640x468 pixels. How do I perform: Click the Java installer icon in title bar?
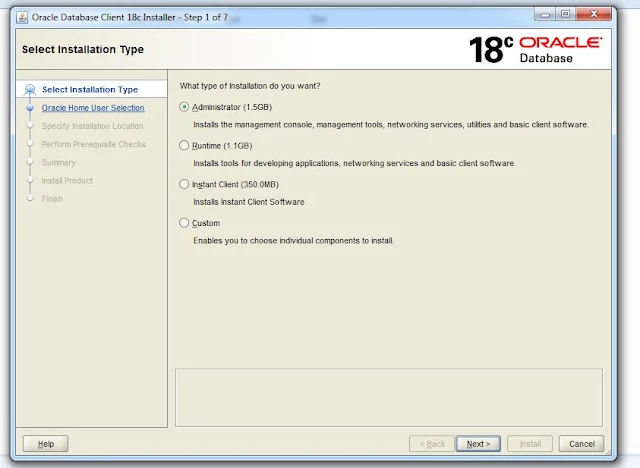tap(22, 18)
